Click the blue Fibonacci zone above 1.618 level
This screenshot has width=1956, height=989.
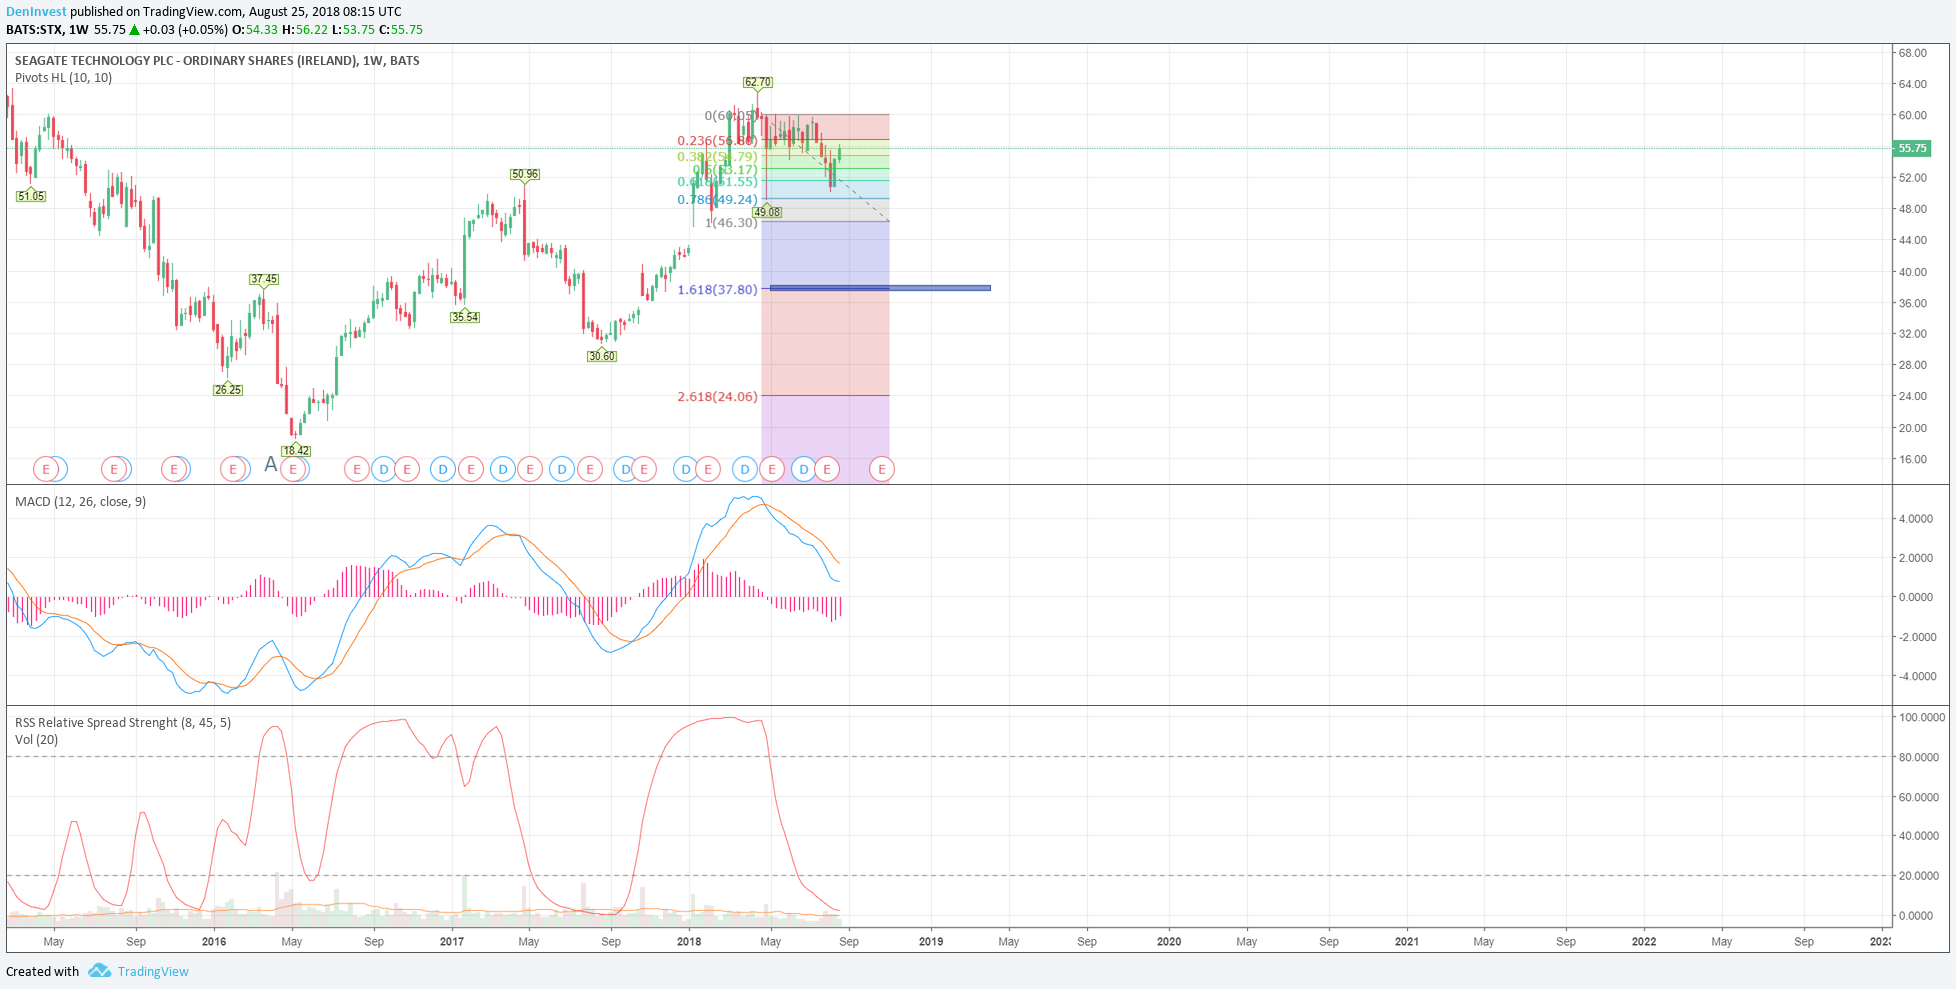(825, 254)
